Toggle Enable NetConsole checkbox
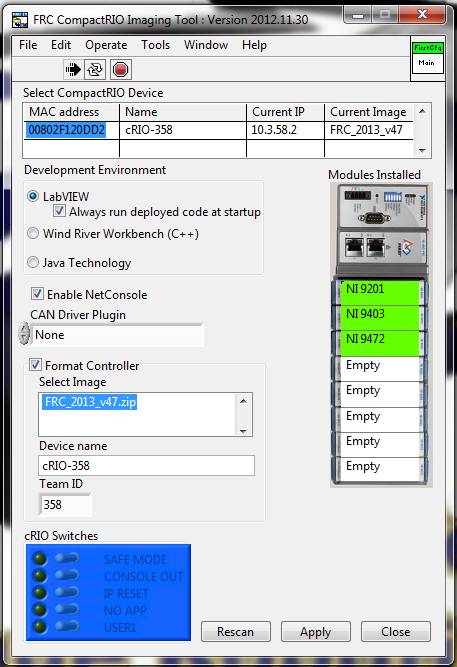Viewport: 457px width, 667px height. [37, 294]
